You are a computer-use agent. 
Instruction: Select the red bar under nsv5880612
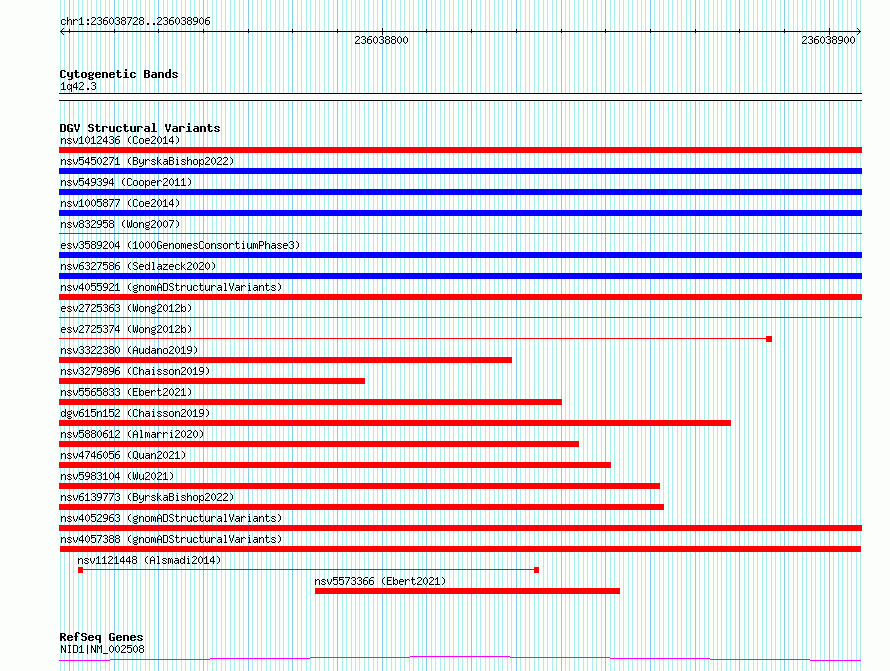[x=319, y=444]
